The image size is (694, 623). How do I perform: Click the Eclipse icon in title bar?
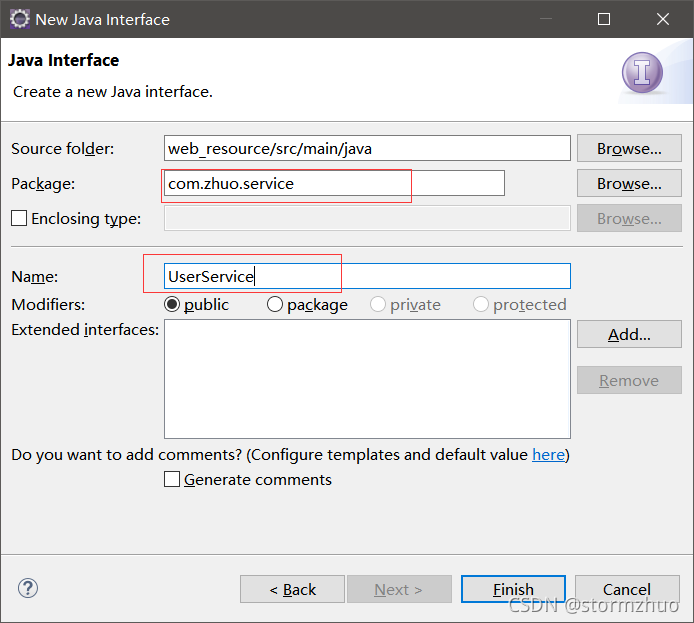pos(19,19)
